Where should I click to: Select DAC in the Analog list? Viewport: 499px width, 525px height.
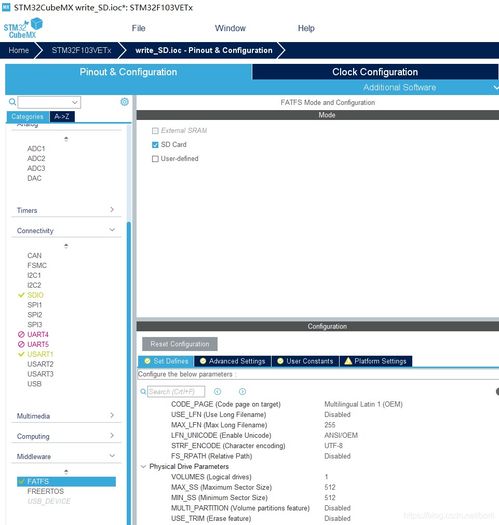pyautogui.click(x=34, y=178)
